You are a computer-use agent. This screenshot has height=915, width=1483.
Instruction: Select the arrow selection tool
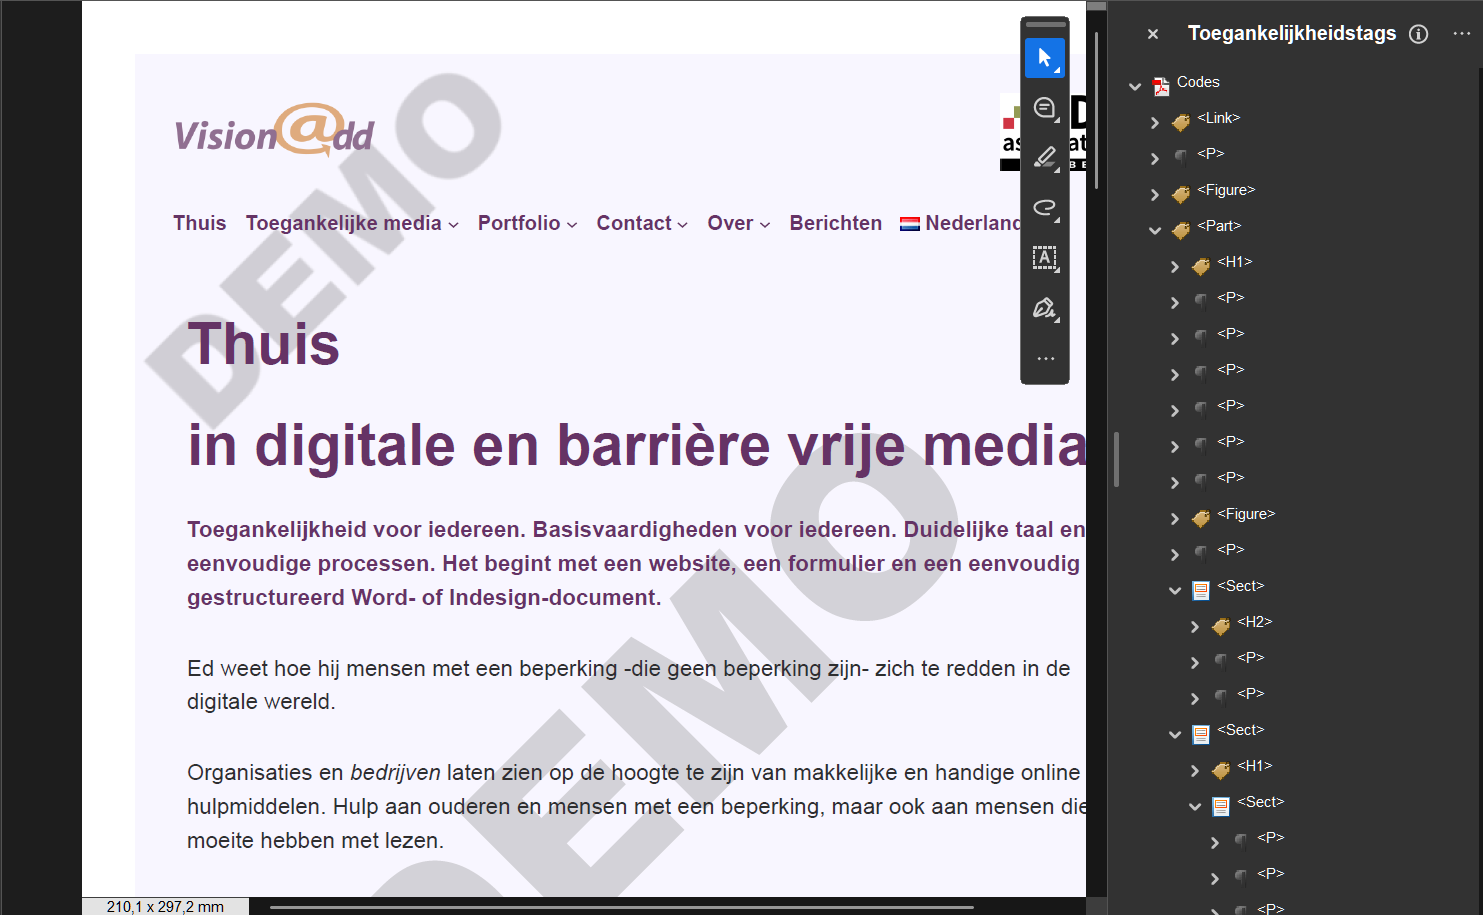[x=1044, y=58]
